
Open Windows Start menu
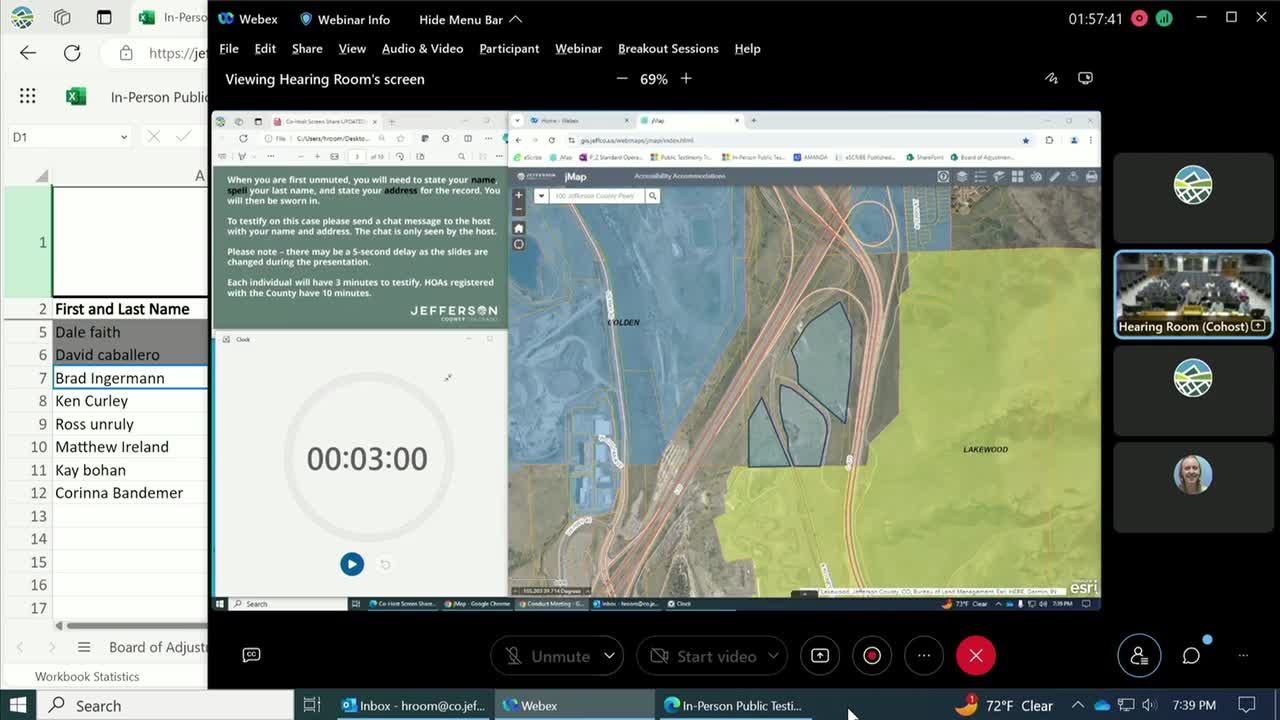(x=18, y=705)
